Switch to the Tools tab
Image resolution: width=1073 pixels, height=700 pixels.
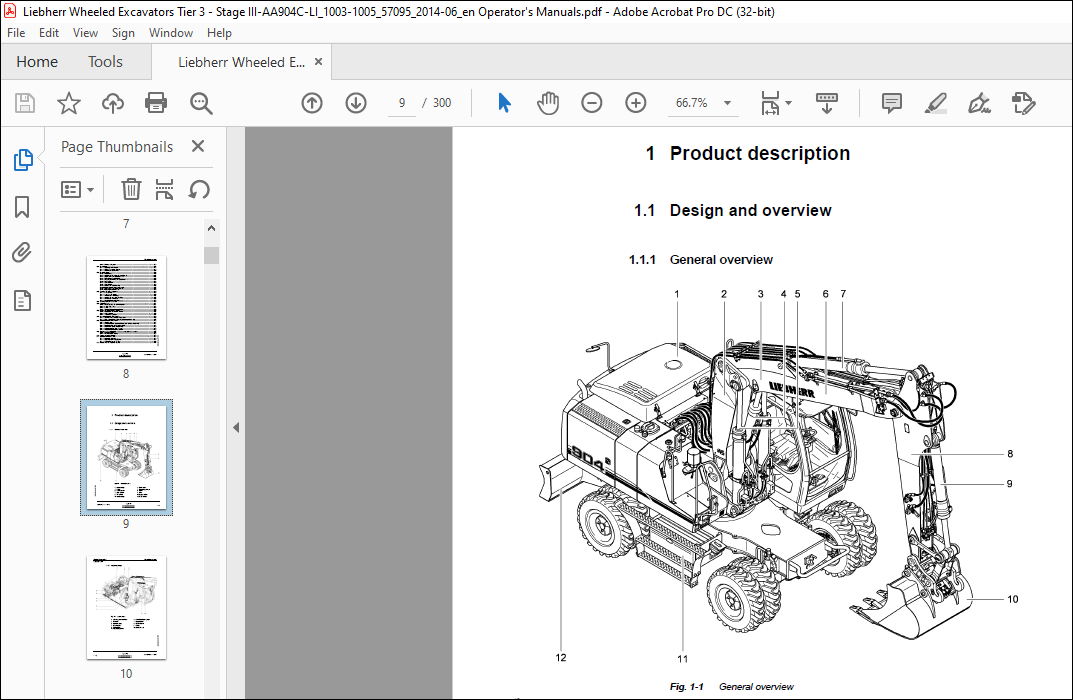tap(105, 62)
